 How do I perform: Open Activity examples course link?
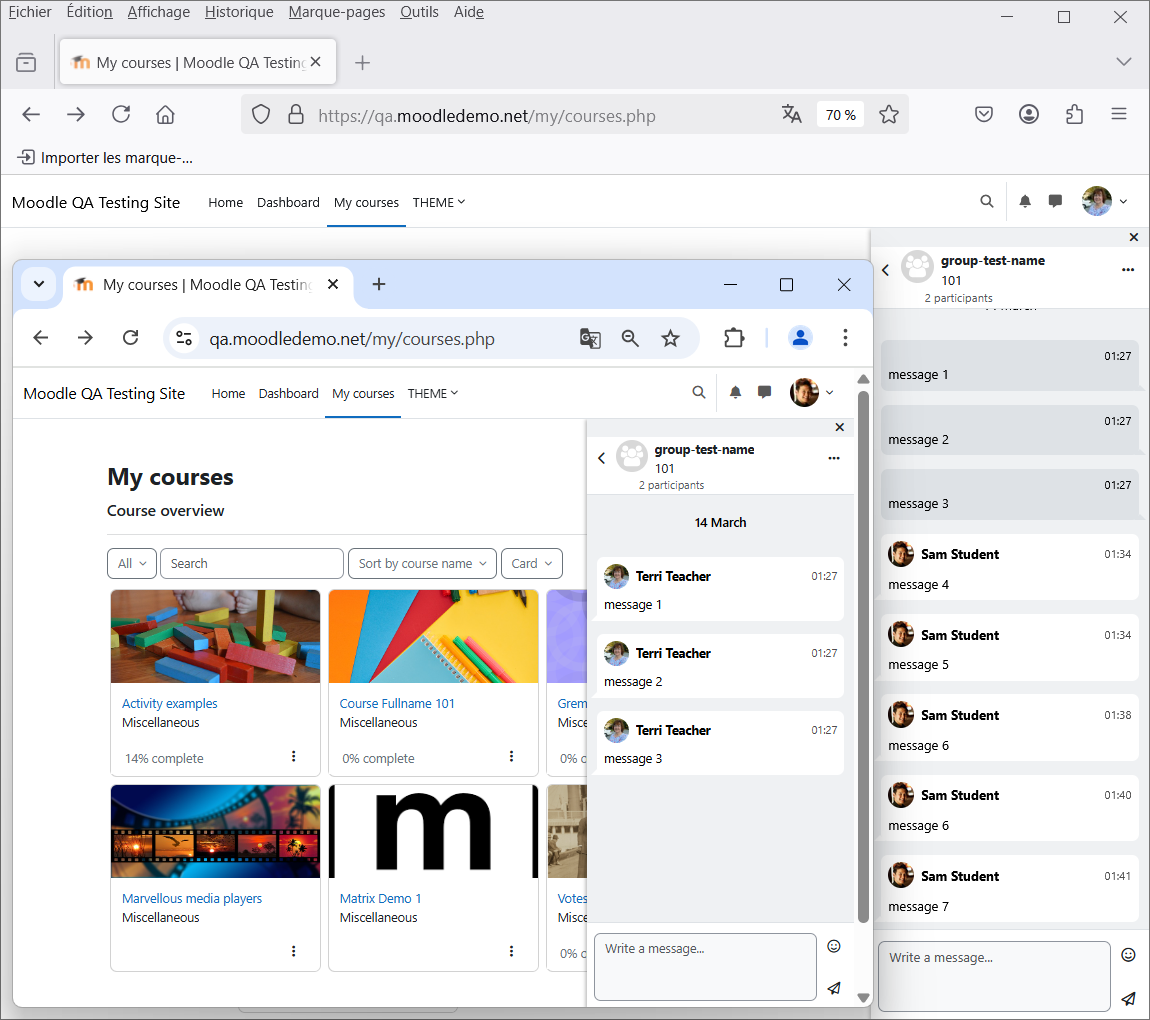(169, 703)
